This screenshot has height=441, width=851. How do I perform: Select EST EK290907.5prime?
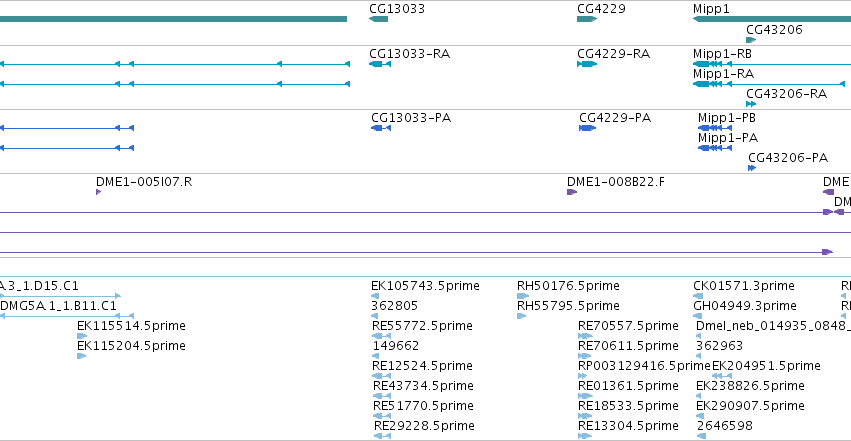750,406
